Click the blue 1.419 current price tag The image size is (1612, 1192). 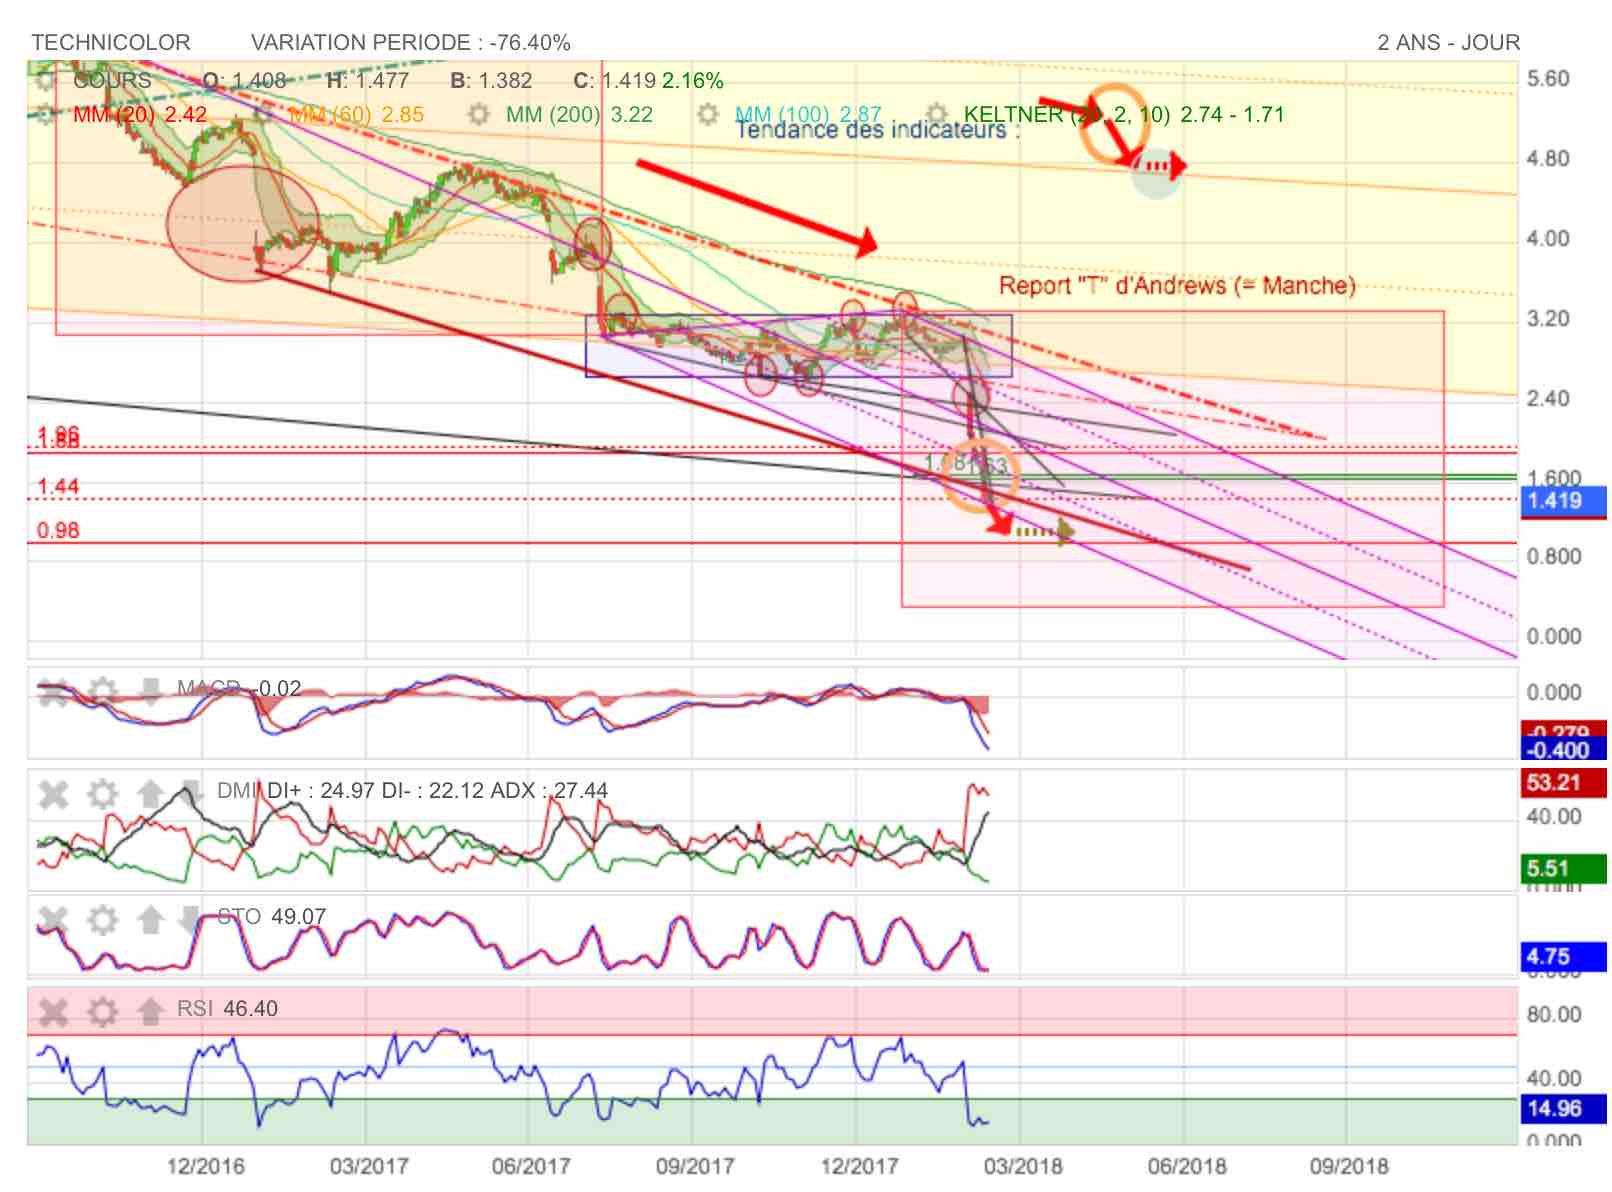[x=1563, y=501]
